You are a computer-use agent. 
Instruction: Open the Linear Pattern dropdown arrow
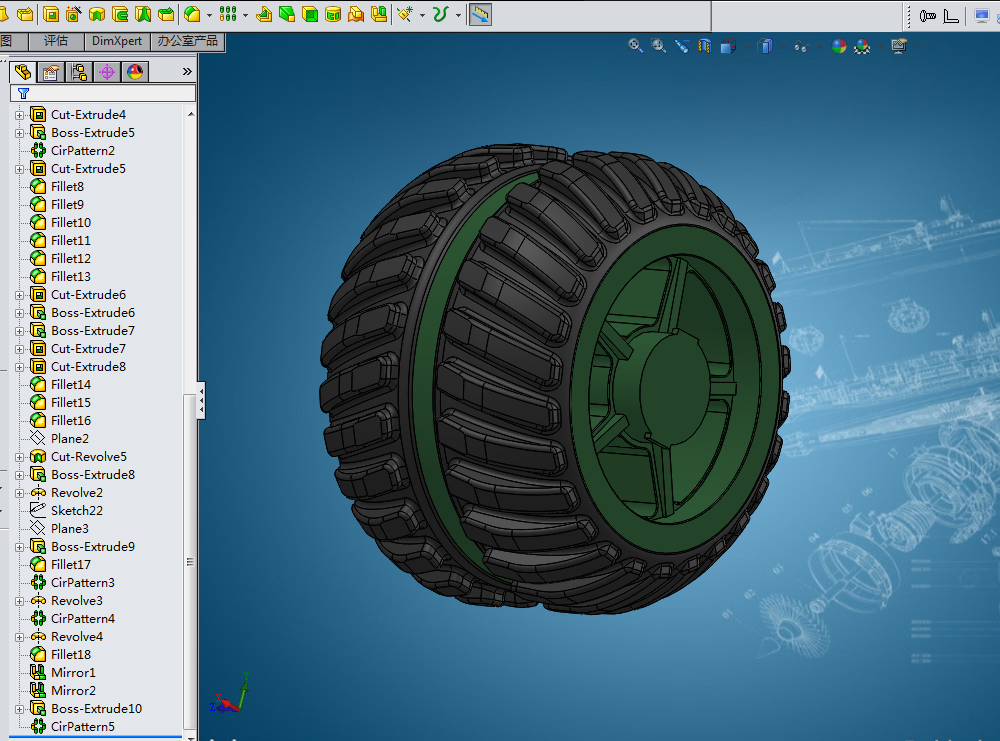[x=245, y=15]
